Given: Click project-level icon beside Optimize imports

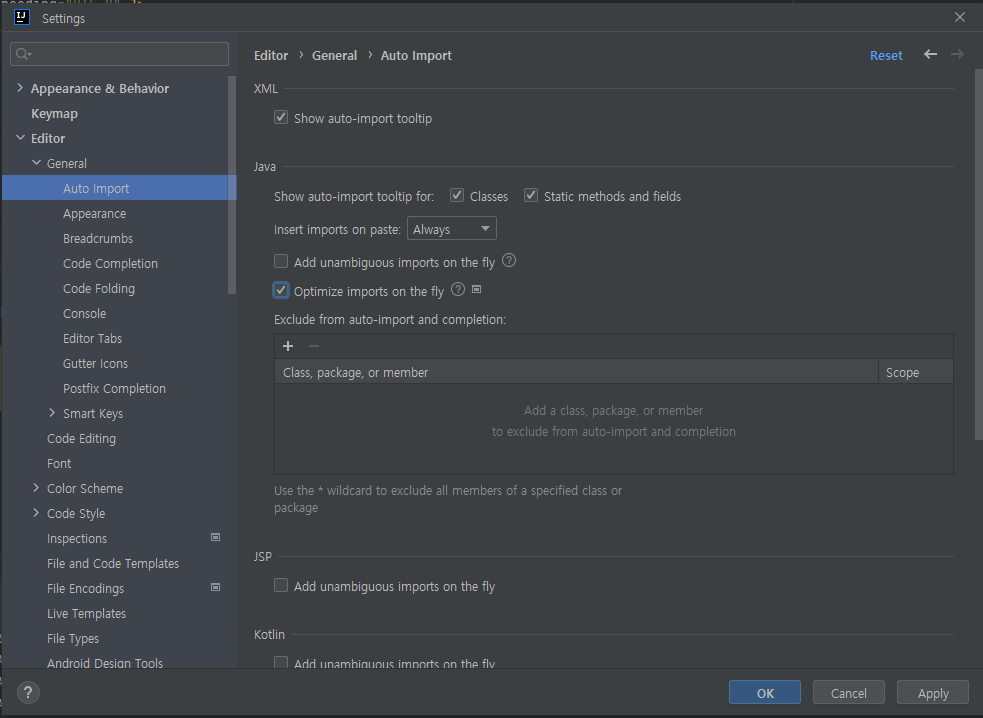Looking at the screenshot, I should [476, 289].
